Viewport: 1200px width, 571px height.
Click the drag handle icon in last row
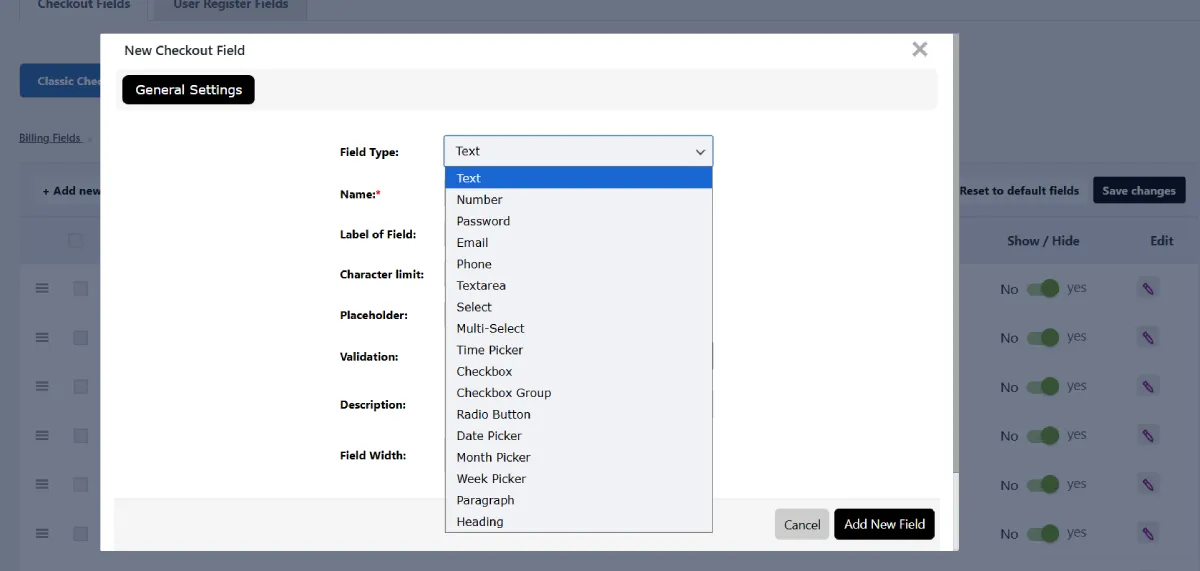click(42, 533)
